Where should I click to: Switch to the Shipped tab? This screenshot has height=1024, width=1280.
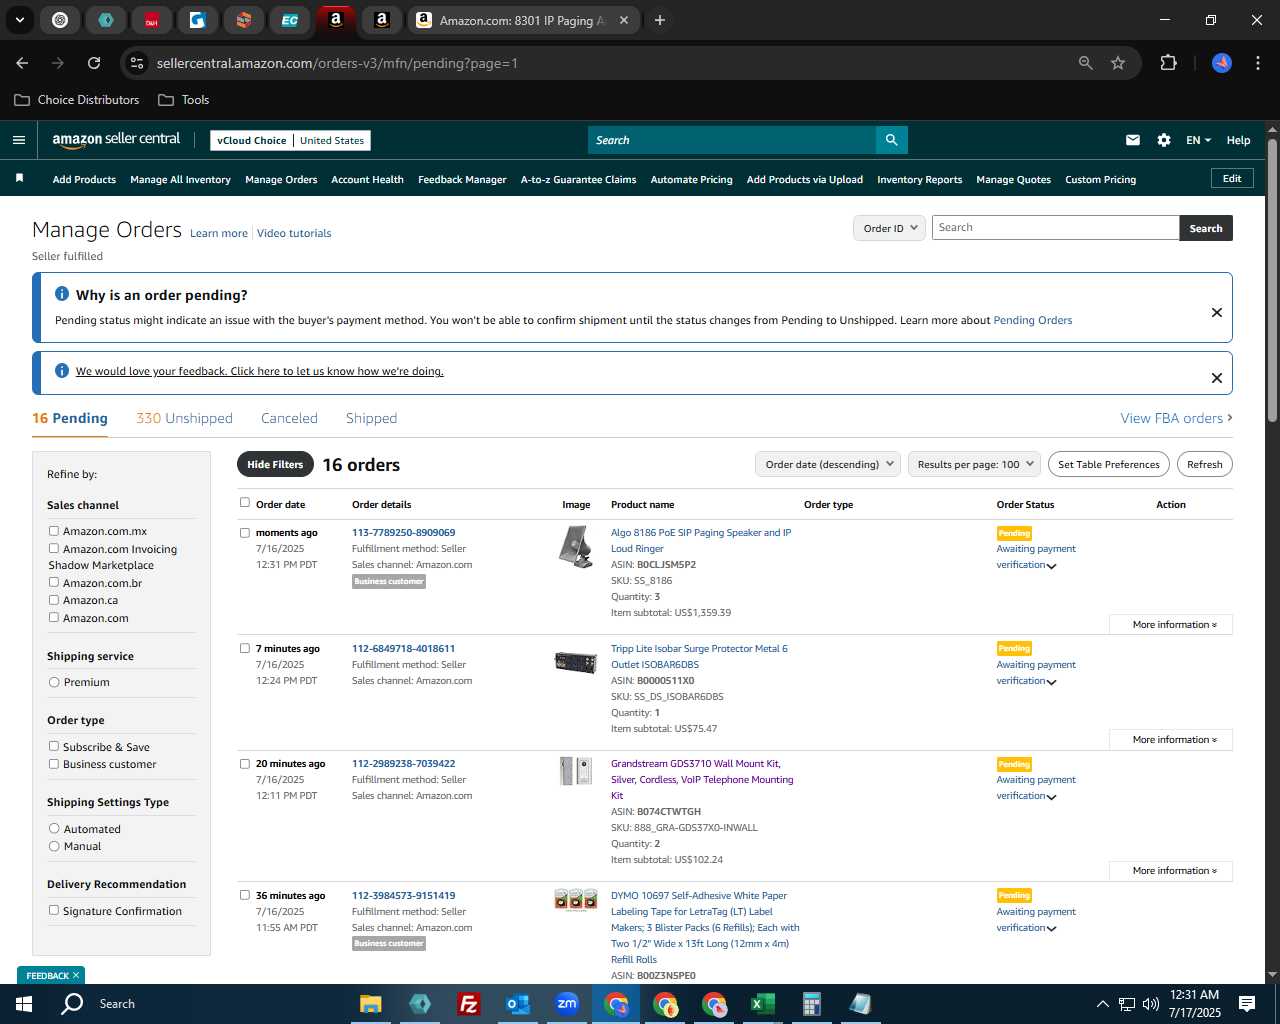pyautogui.click(x=371, y=418)
